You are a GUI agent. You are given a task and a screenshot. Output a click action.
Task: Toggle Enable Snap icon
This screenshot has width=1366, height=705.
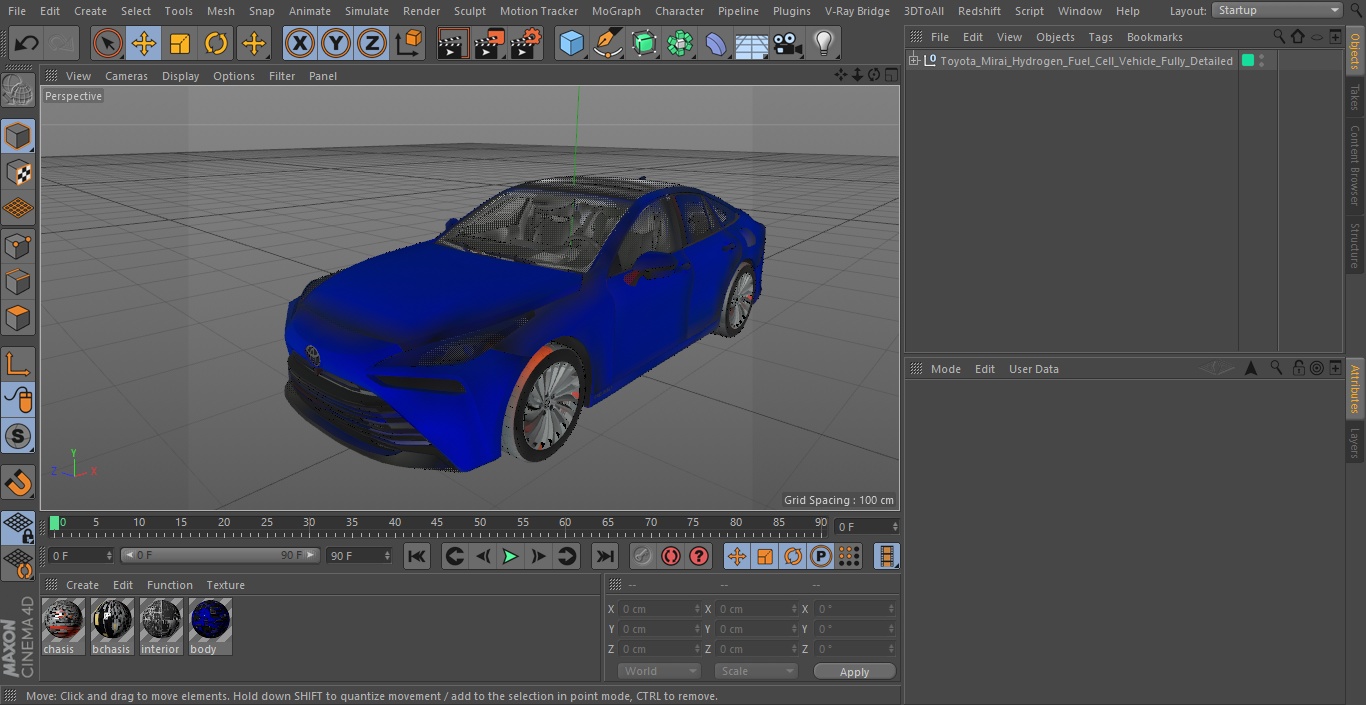18,484
